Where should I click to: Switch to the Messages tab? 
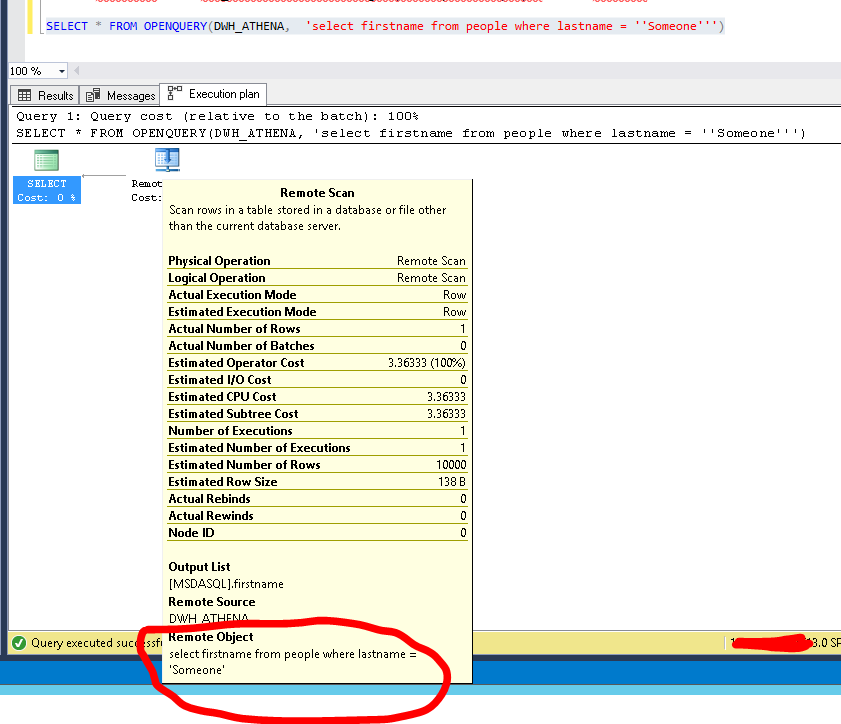[x=120, y=95]
